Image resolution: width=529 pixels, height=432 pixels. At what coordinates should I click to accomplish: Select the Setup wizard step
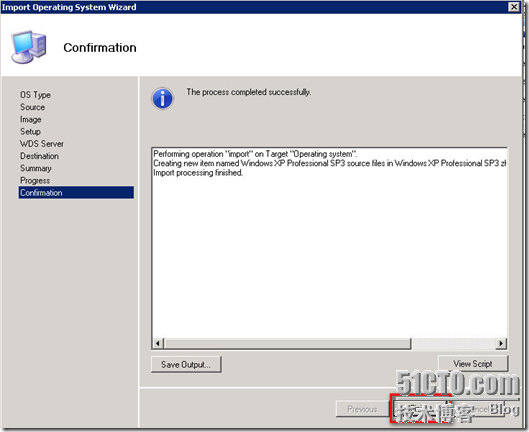tap(30, 132)
